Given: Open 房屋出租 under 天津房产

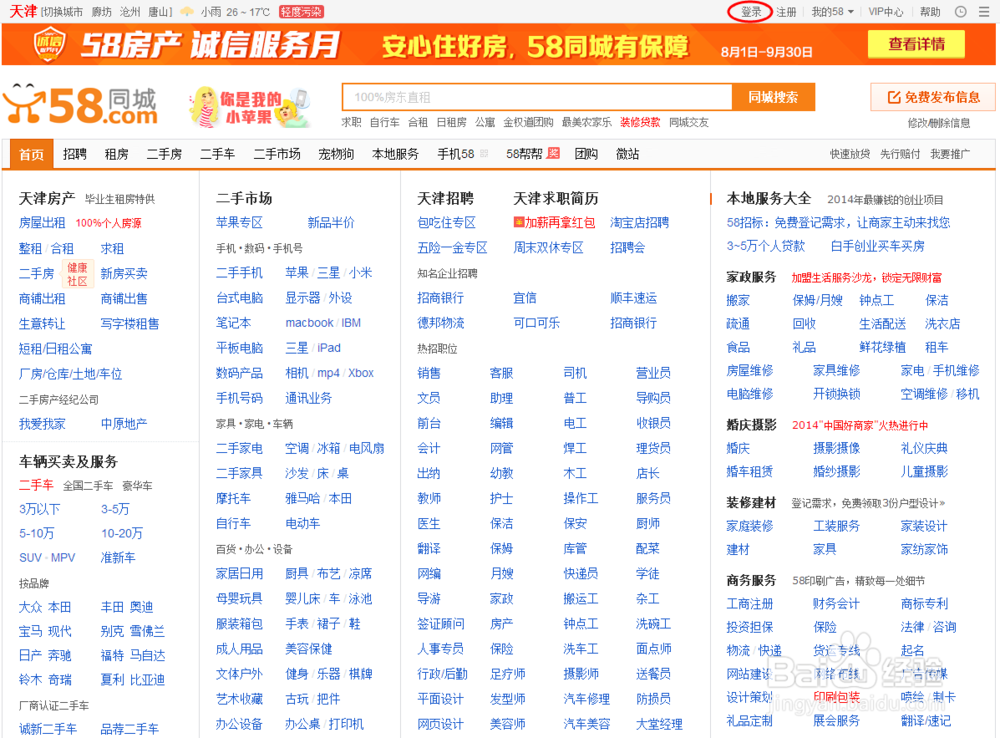Looking at the screenshot, I should (x=42, y=223).
